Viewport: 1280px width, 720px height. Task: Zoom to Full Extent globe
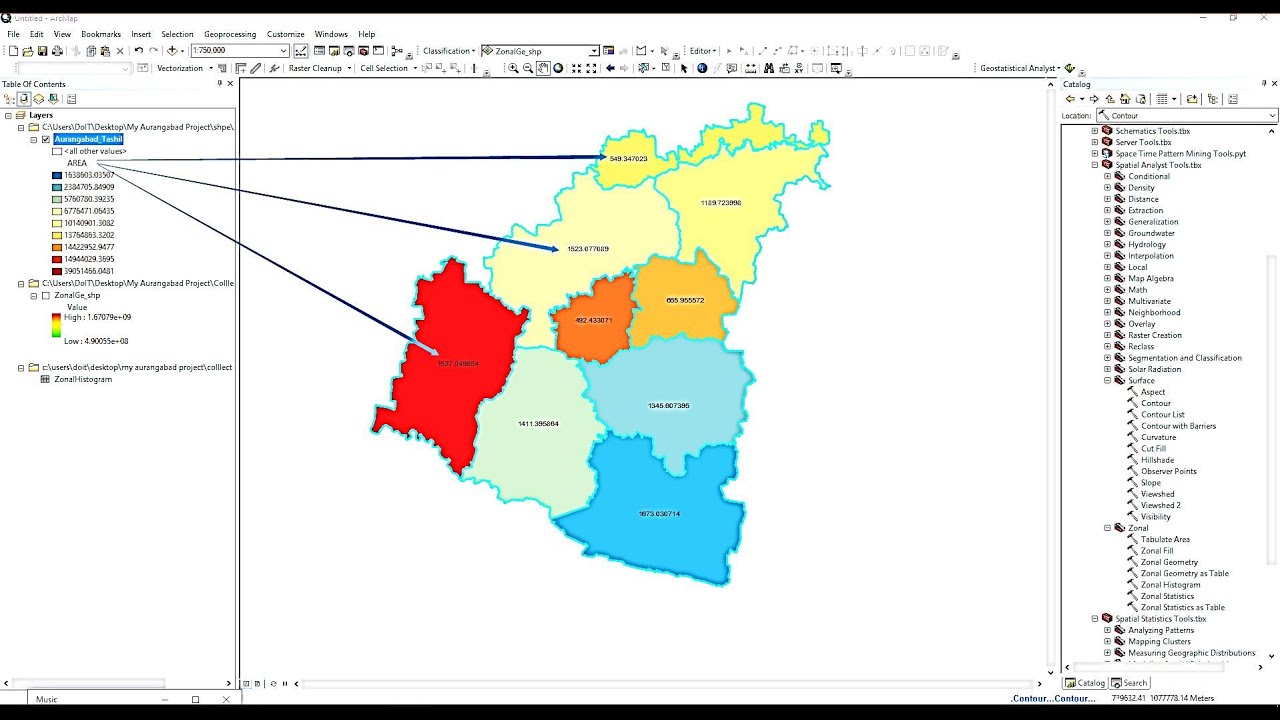click(x=558, y=68)
